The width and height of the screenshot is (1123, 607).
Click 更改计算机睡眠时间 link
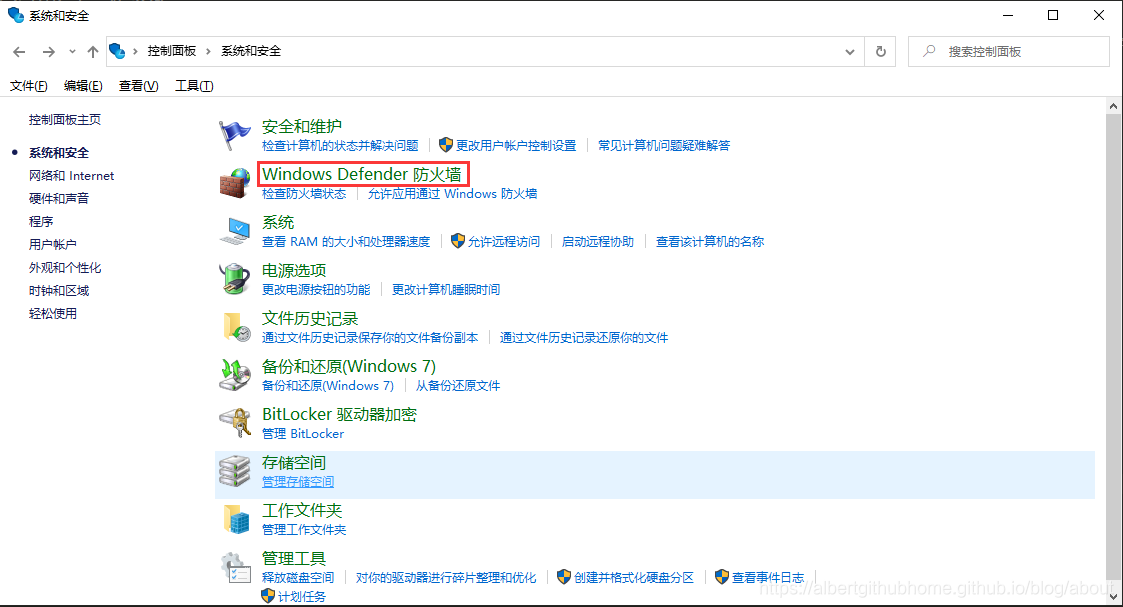tap(446, 289)
